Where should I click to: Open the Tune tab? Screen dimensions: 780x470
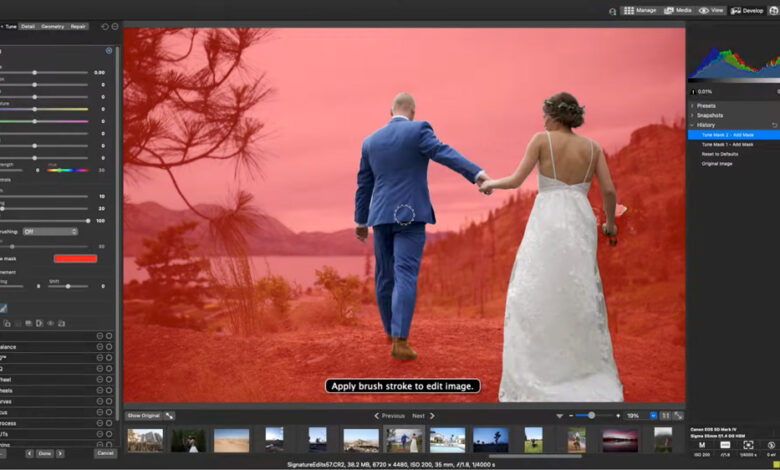[x=10, y=26]
